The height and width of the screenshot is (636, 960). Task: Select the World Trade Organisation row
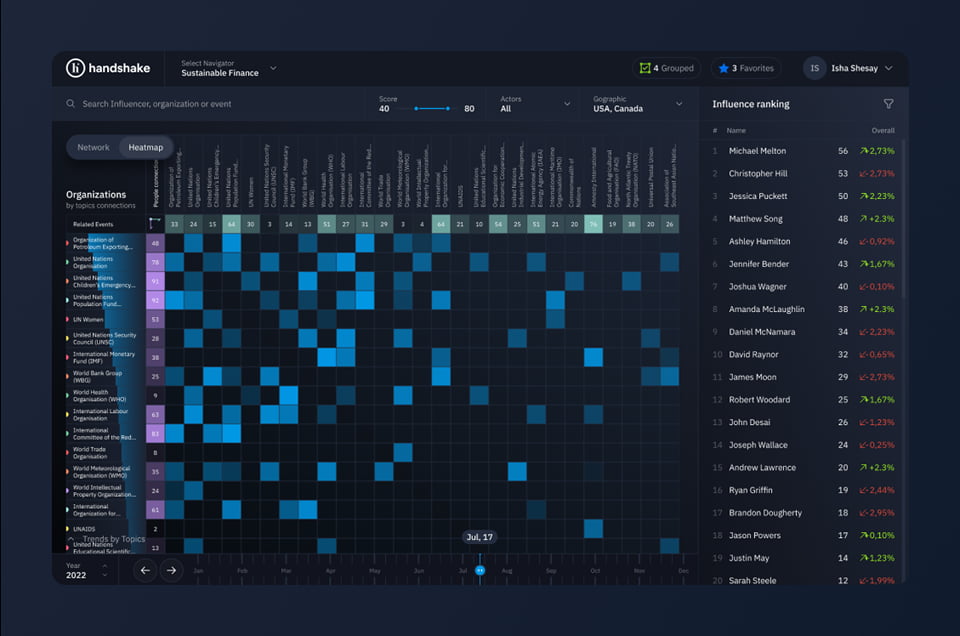105,452
